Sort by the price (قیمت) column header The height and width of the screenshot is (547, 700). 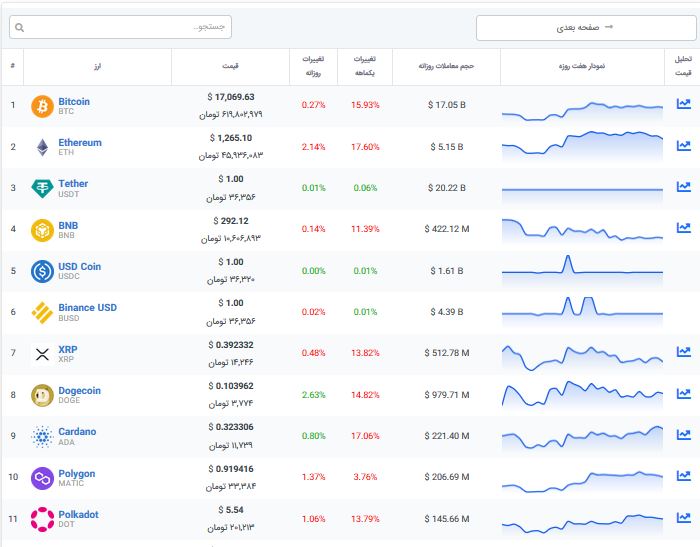pos(230,66)
